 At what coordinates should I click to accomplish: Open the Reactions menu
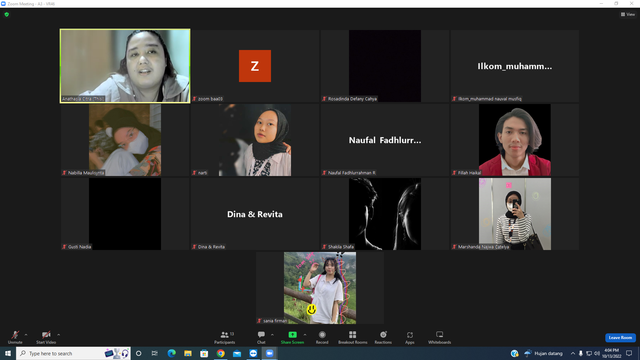coord(383,337)
